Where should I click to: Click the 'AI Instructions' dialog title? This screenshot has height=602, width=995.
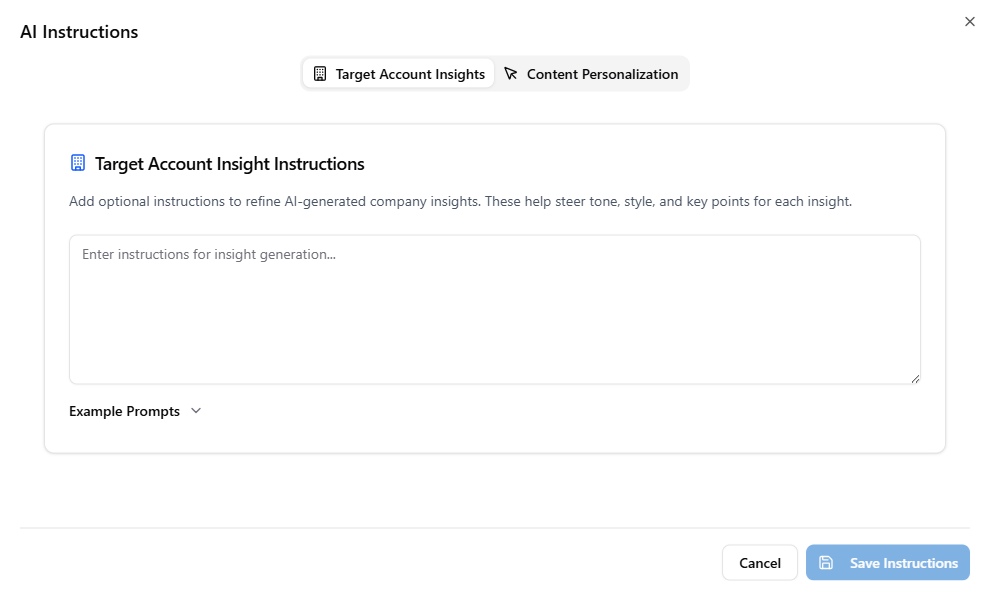79,32
